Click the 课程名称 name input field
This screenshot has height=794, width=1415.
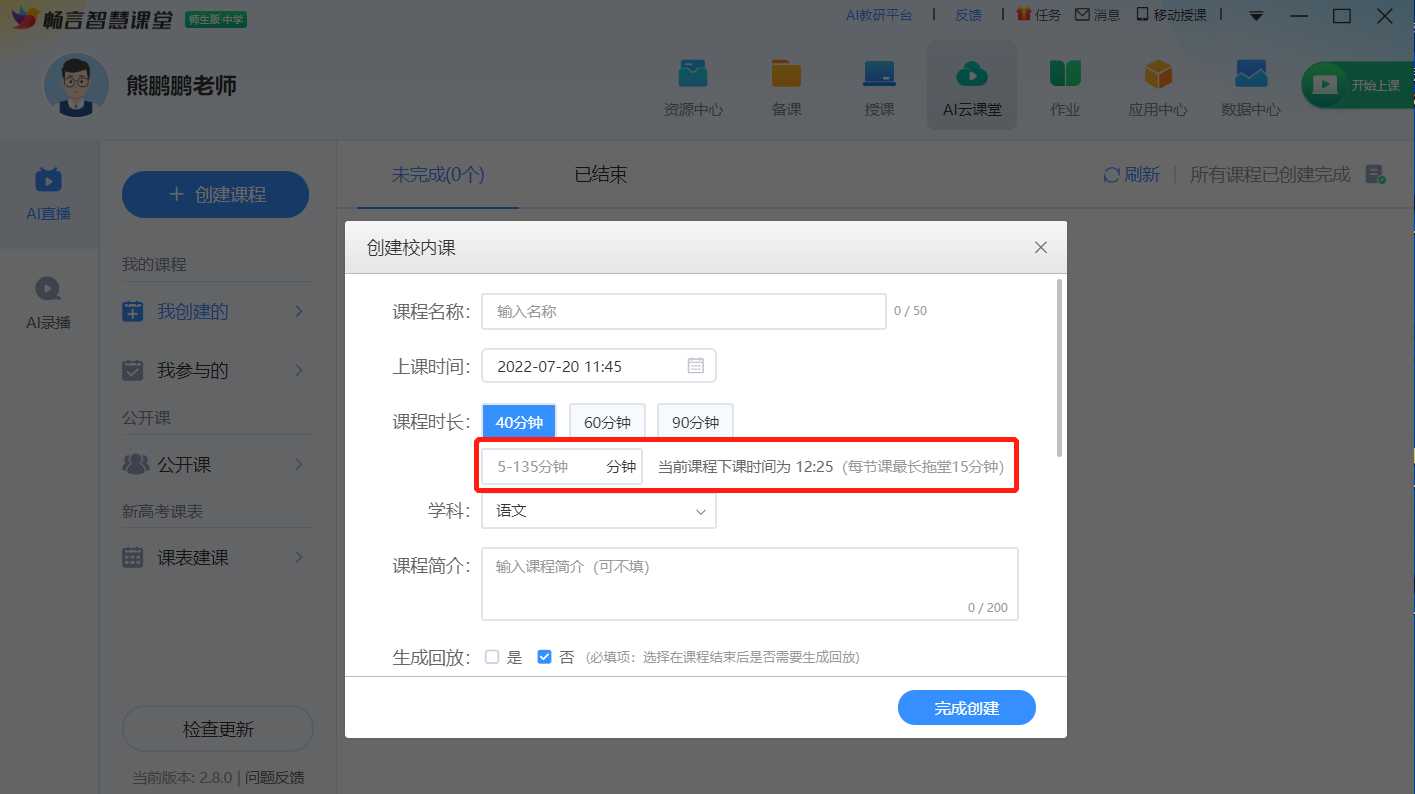click(683, 311)
